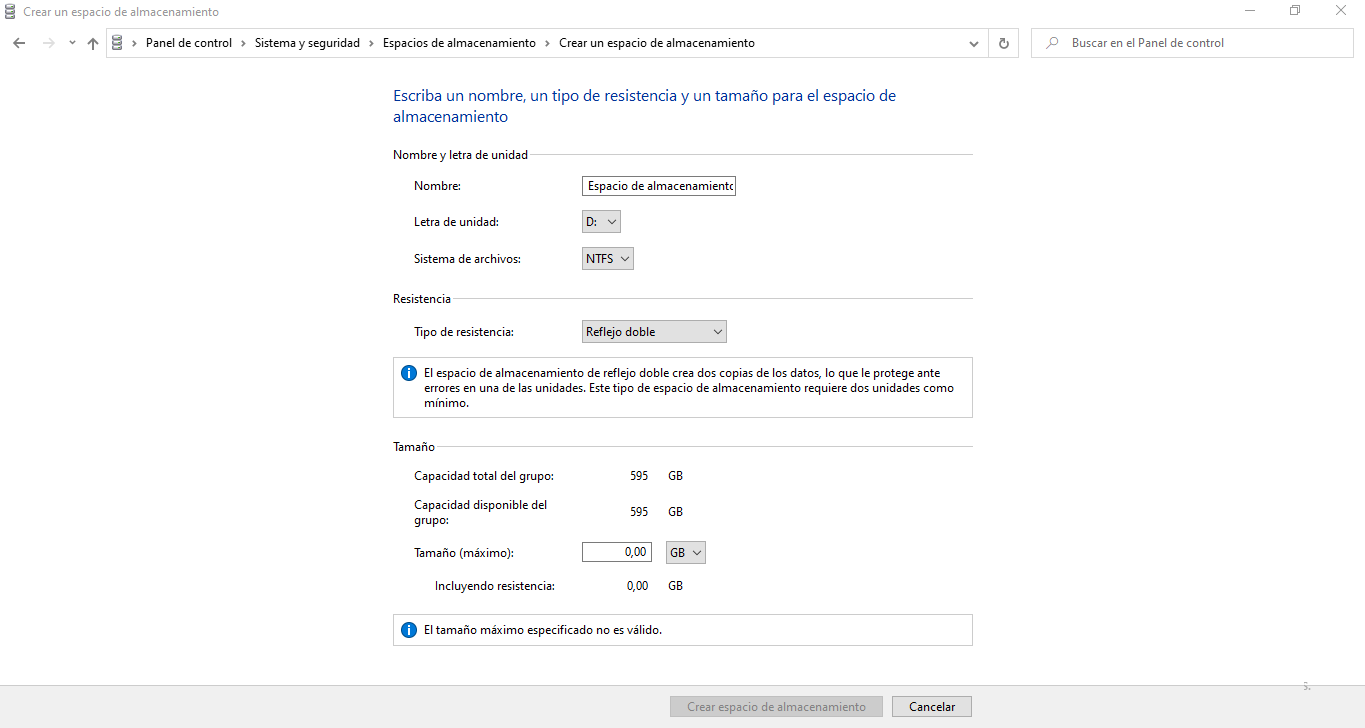The image size is (1365, 728).
Task: Click the info icon beside the mirror description
Action: pyautogui.click(x=408, y=373)
